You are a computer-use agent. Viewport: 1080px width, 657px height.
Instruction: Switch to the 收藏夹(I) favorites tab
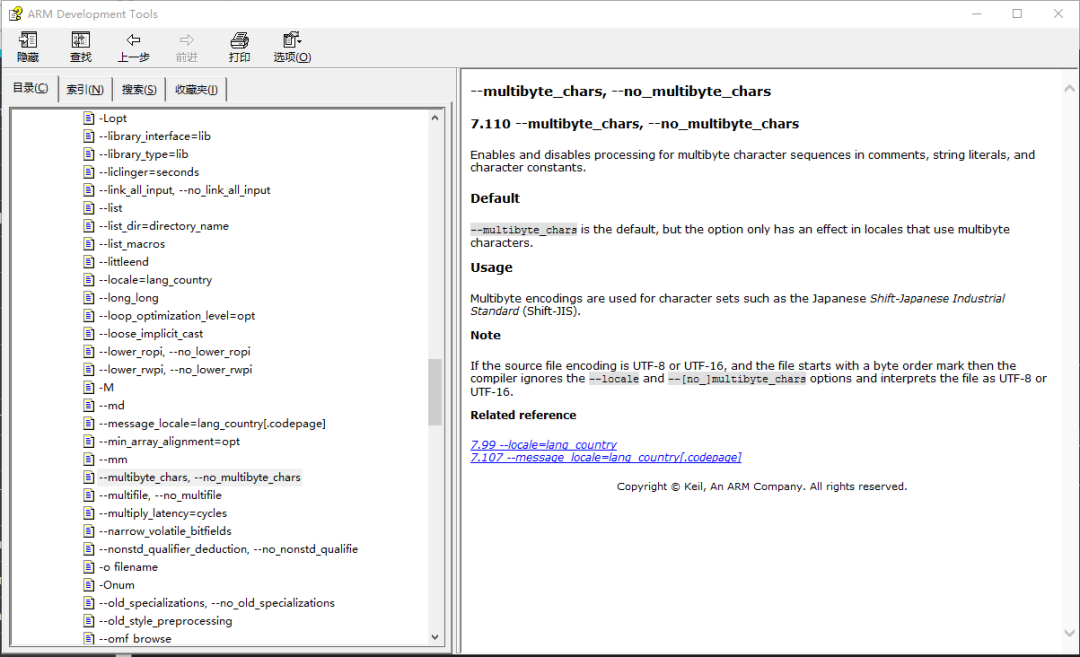tap(196, 90)
